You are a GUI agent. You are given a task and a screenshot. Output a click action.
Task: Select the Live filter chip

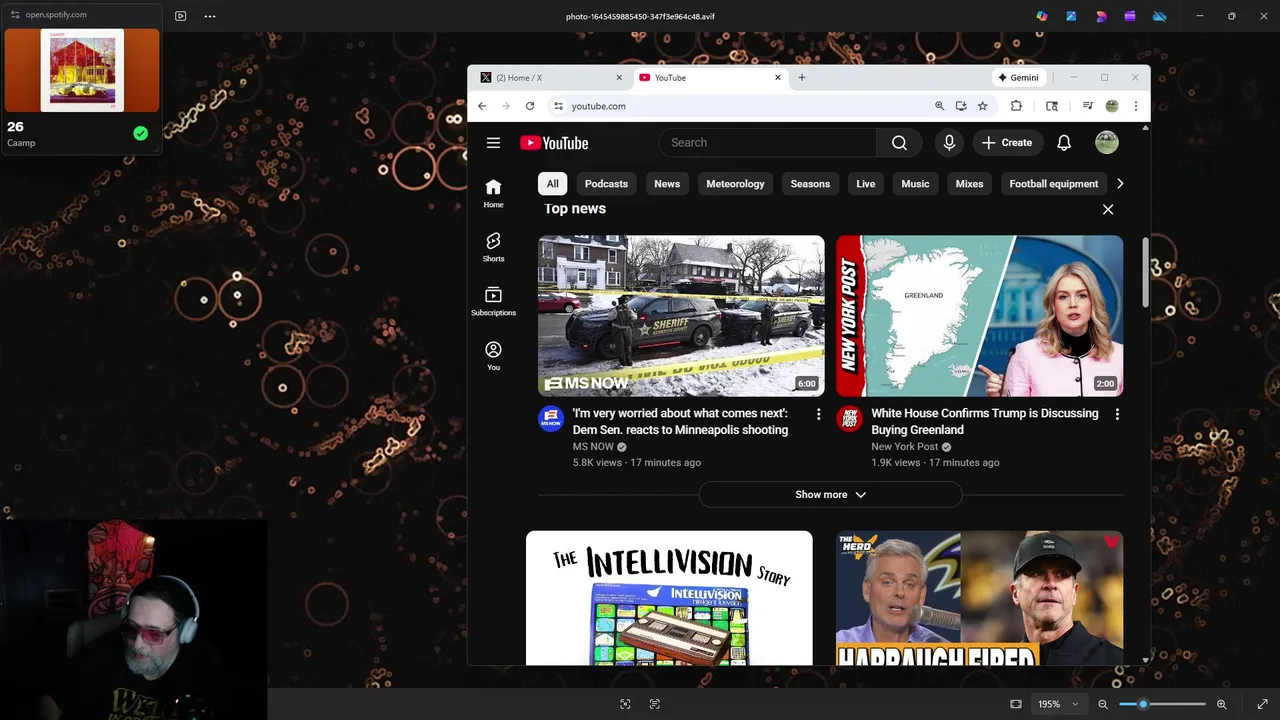click(x=865, y=184)
